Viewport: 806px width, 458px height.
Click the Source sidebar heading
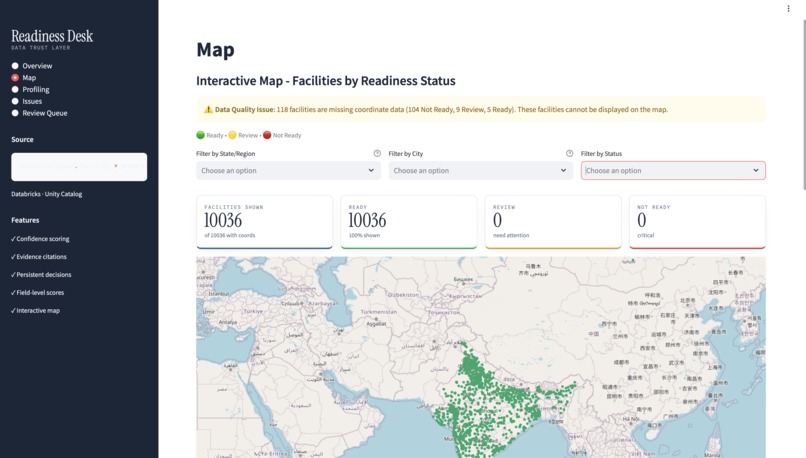(22, 139)
